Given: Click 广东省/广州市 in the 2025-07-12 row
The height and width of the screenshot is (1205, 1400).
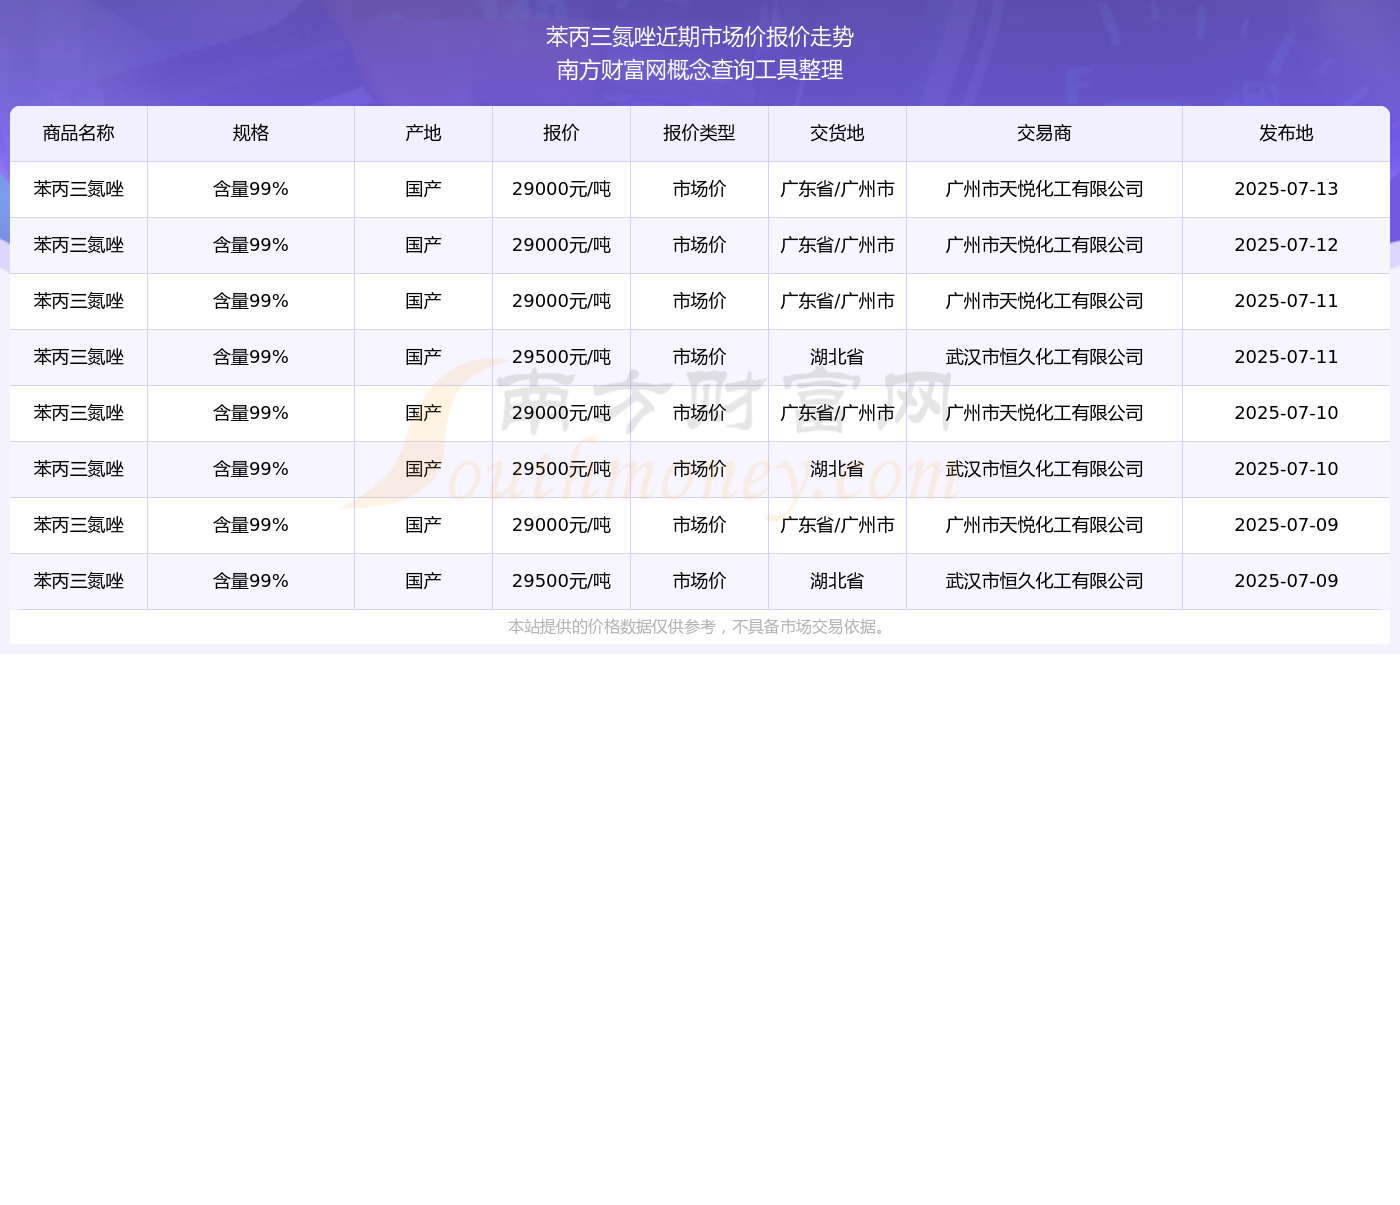Looking at the screenshot, I should click(x=837, y=245).
